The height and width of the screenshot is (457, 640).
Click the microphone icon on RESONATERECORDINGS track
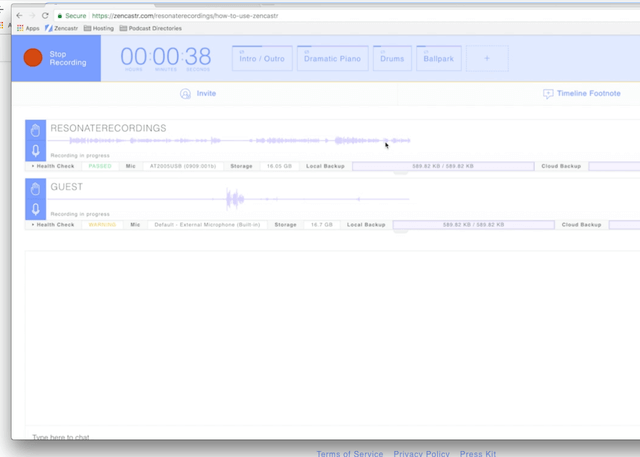35,152
